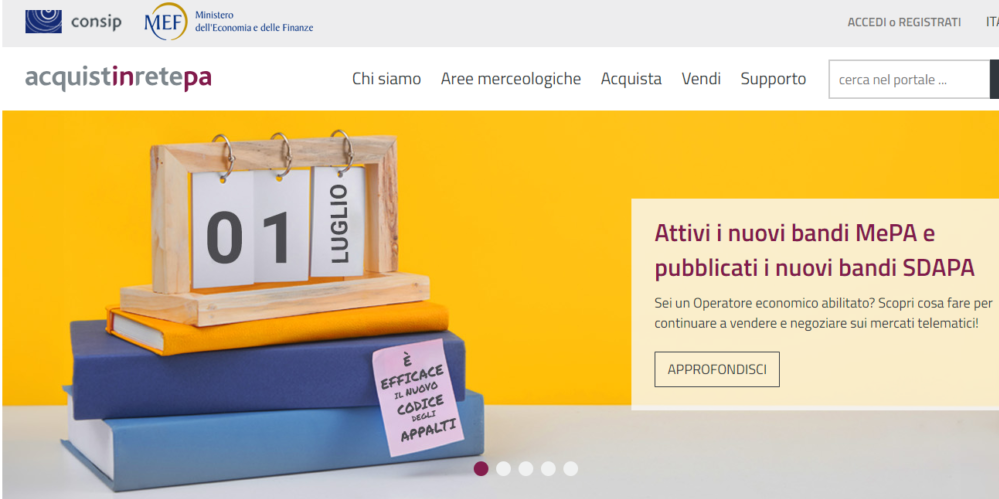This screenshot has width=999, height=499.
Task: Open the Vendi menu
Action: tap(701, 79)
